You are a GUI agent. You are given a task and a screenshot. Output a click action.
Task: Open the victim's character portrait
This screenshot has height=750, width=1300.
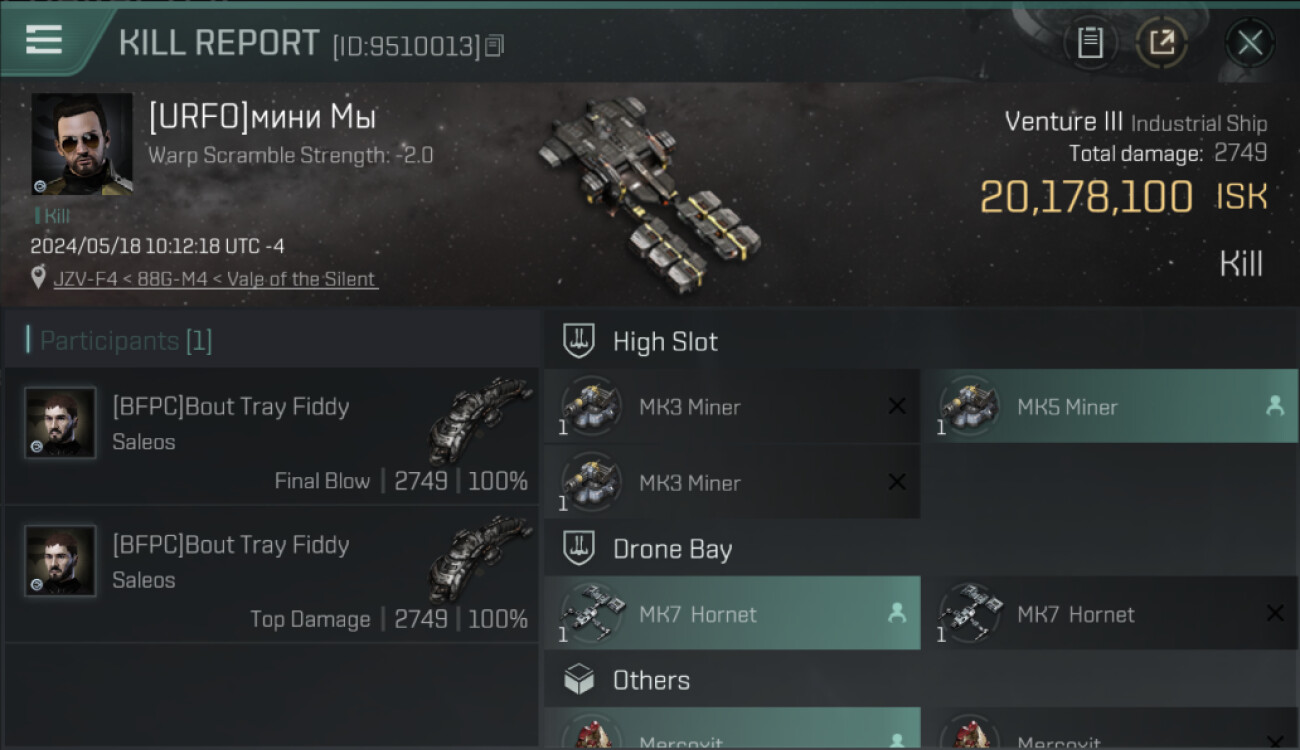82,144
